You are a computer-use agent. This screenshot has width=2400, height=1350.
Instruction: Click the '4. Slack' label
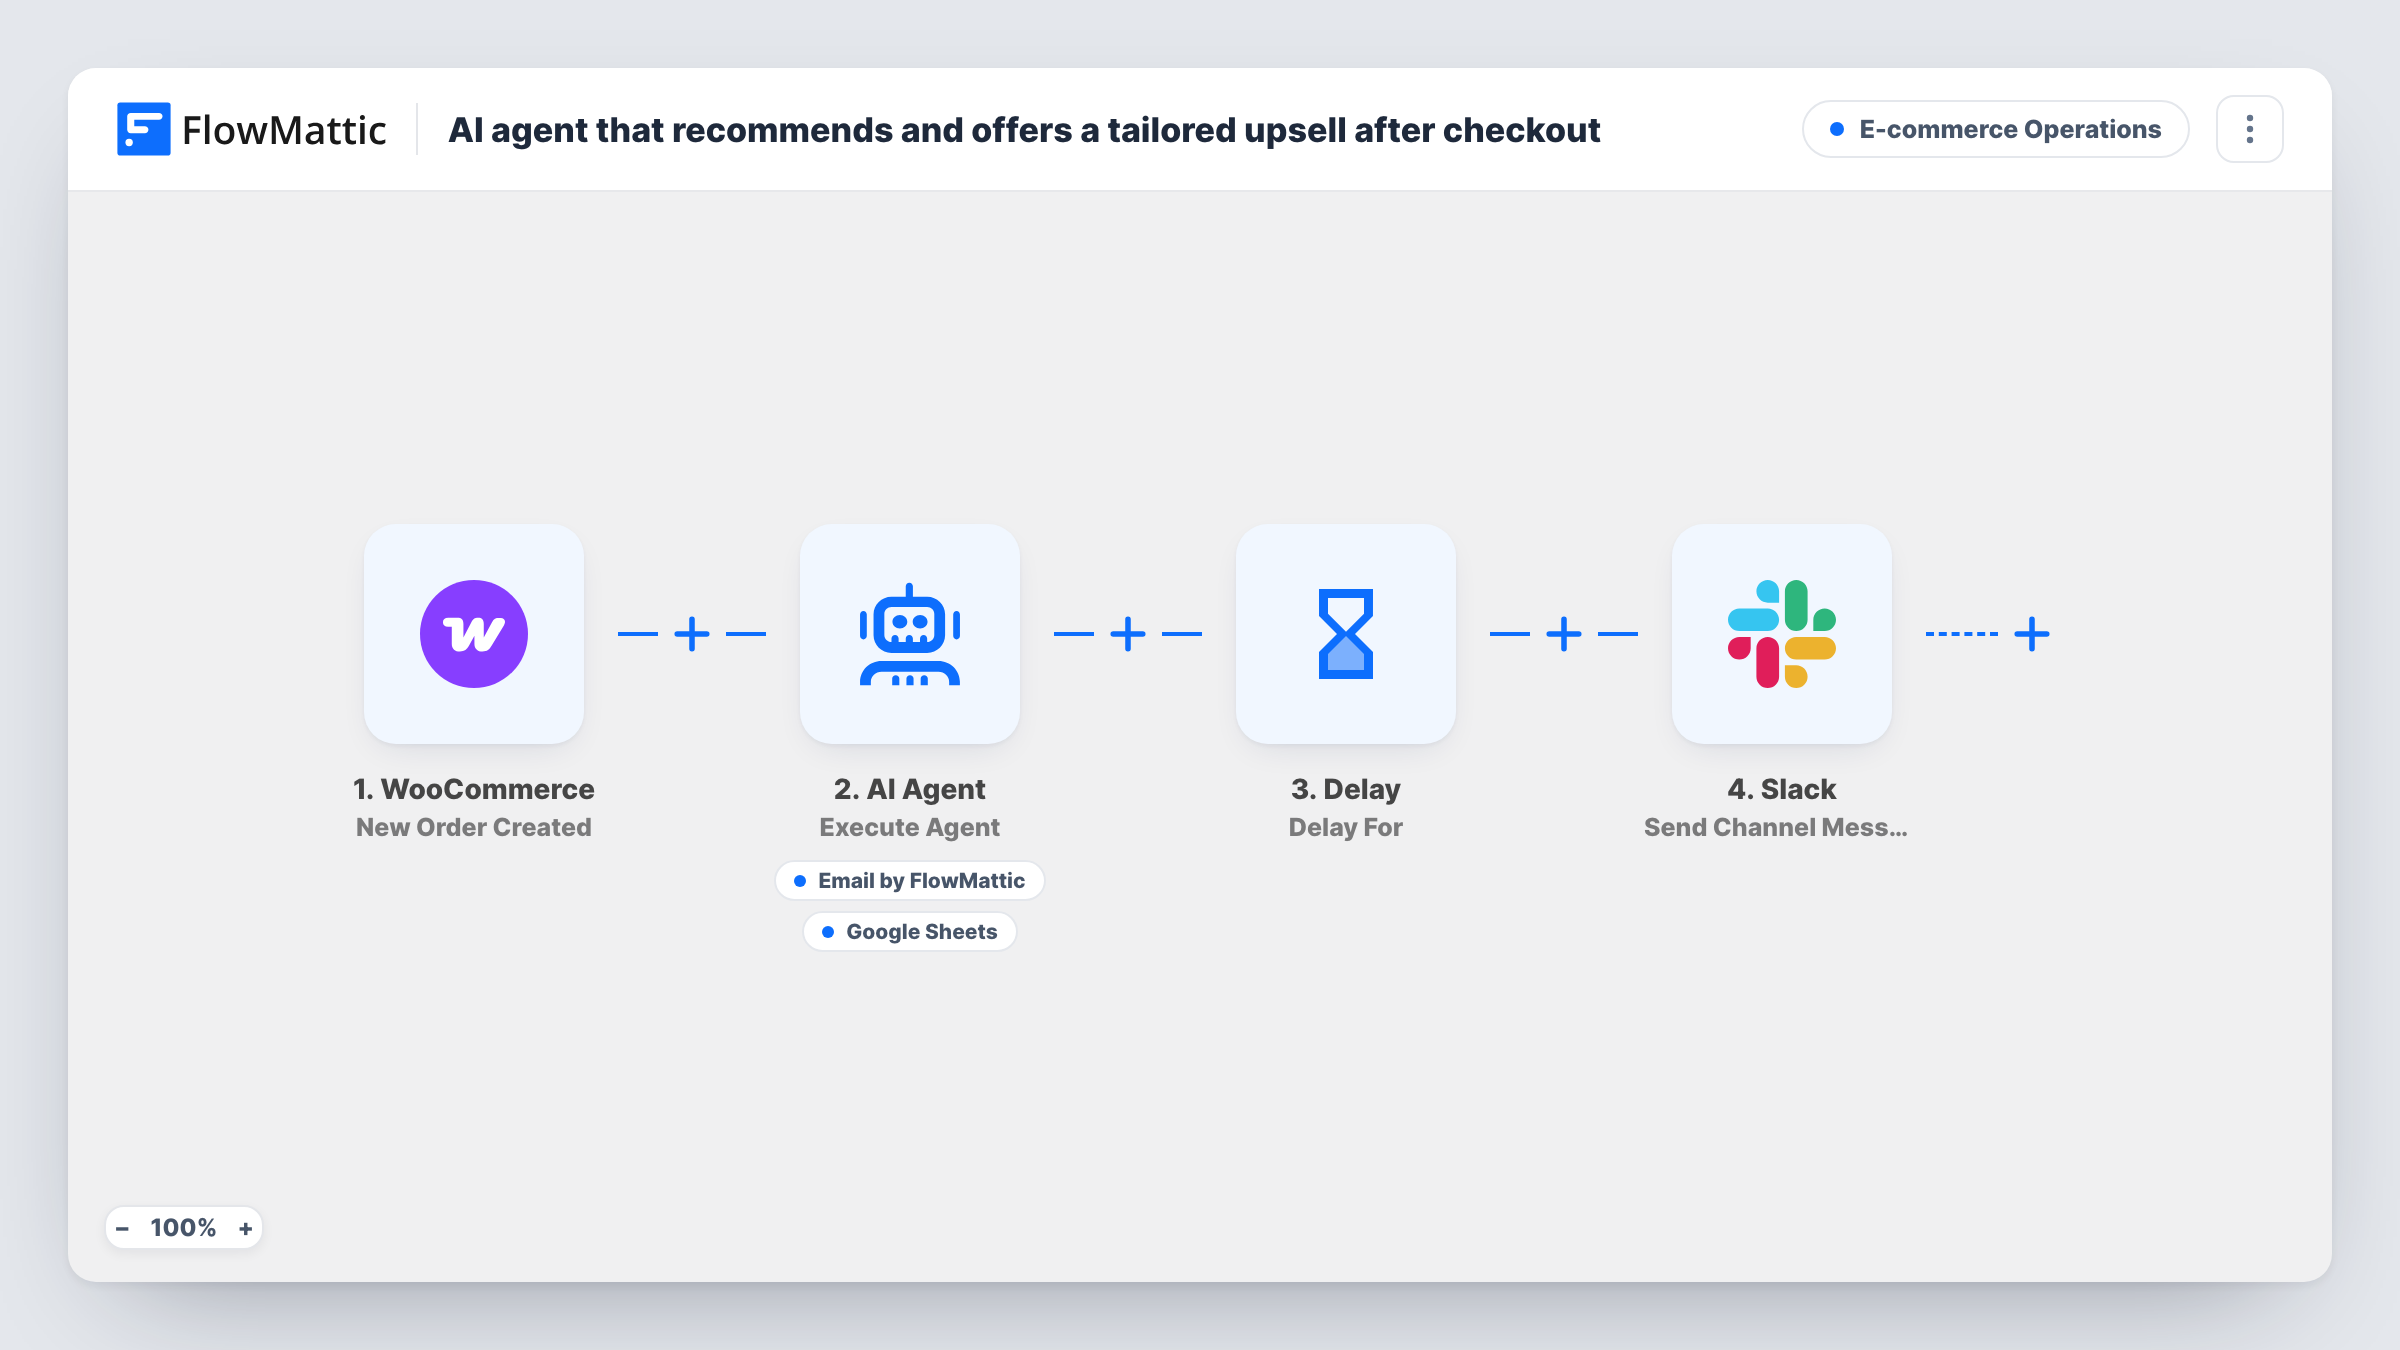[x=1782, y=789]
